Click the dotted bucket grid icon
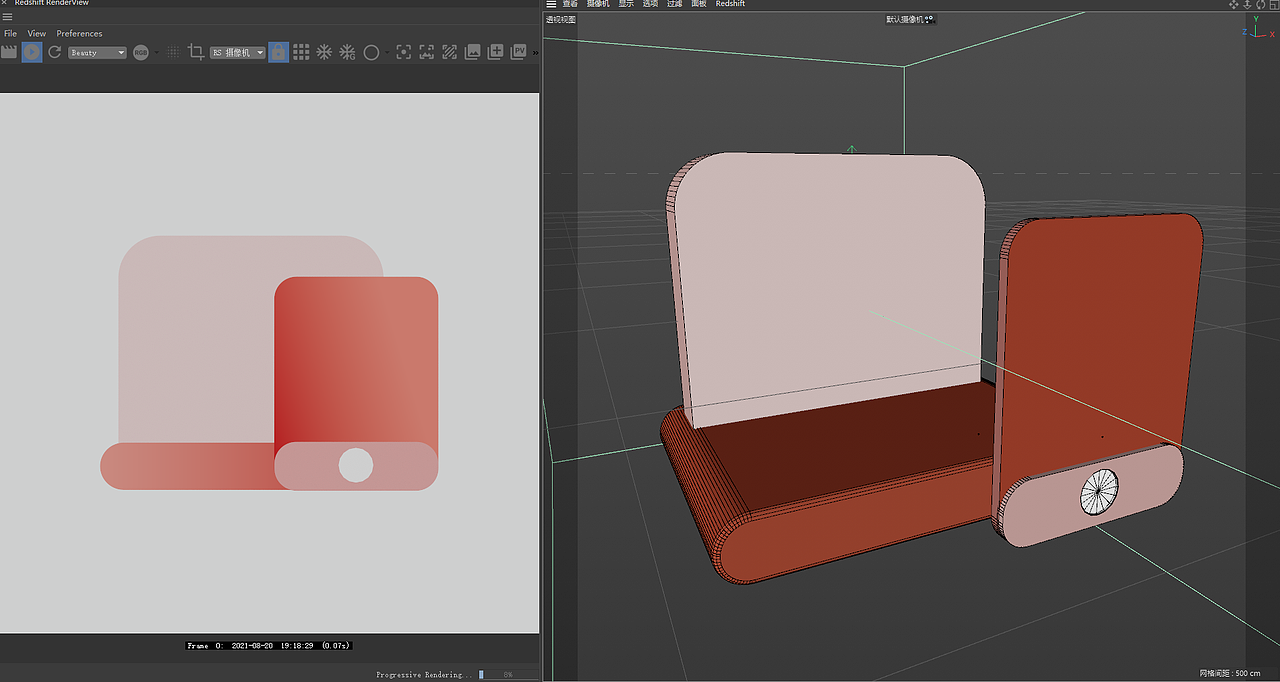 [x=173, y=52]
